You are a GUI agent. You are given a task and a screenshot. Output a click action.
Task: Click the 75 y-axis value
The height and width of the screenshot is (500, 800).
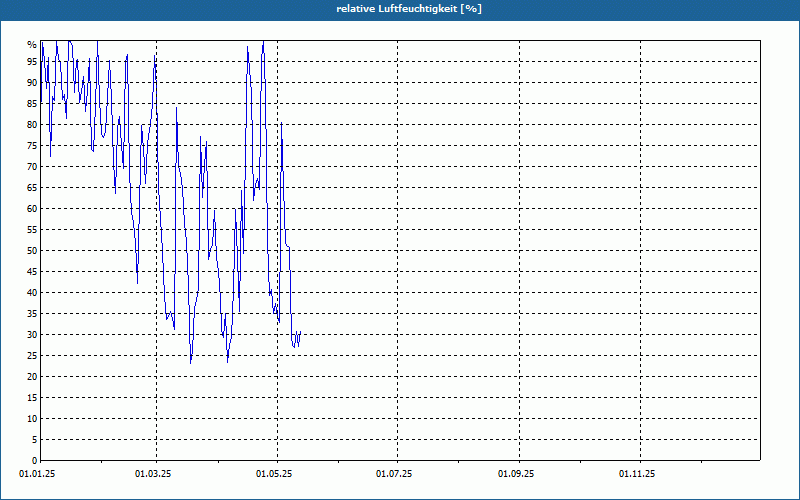click(x=32, y=145)
